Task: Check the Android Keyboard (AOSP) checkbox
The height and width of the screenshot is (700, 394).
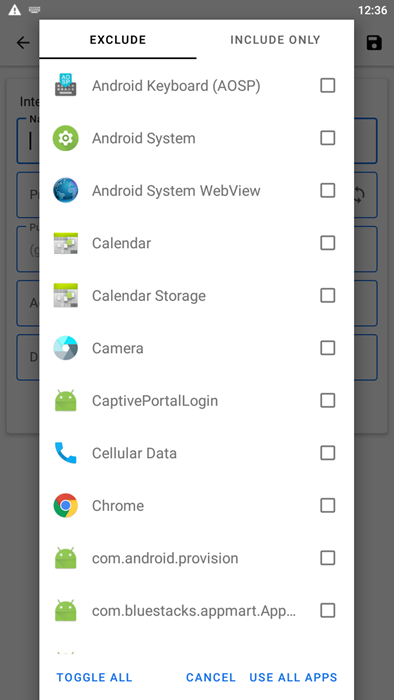Action: pyautogui.click(x=328, y=85)
